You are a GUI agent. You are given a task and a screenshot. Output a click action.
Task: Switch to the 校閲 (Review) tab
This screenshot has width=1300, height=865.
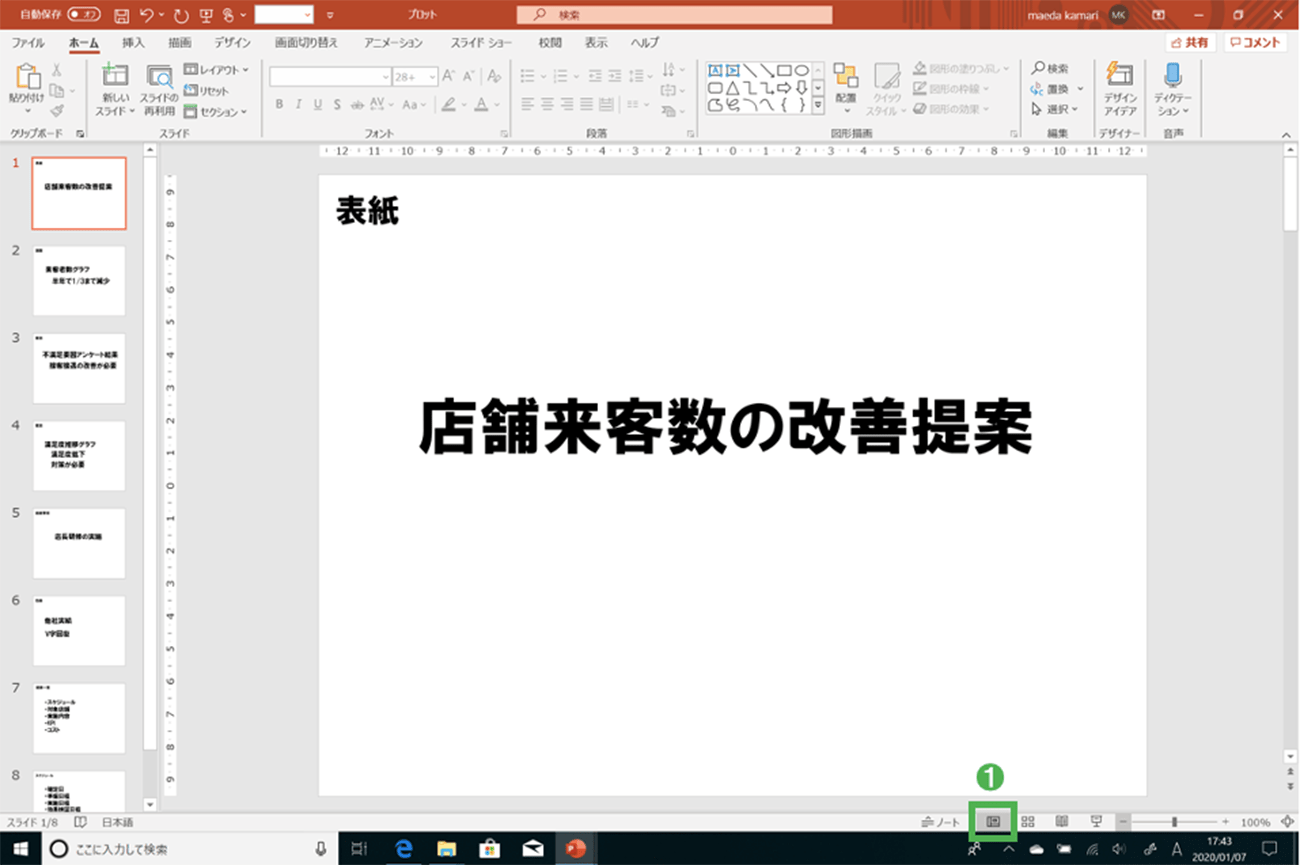[550, 43]
